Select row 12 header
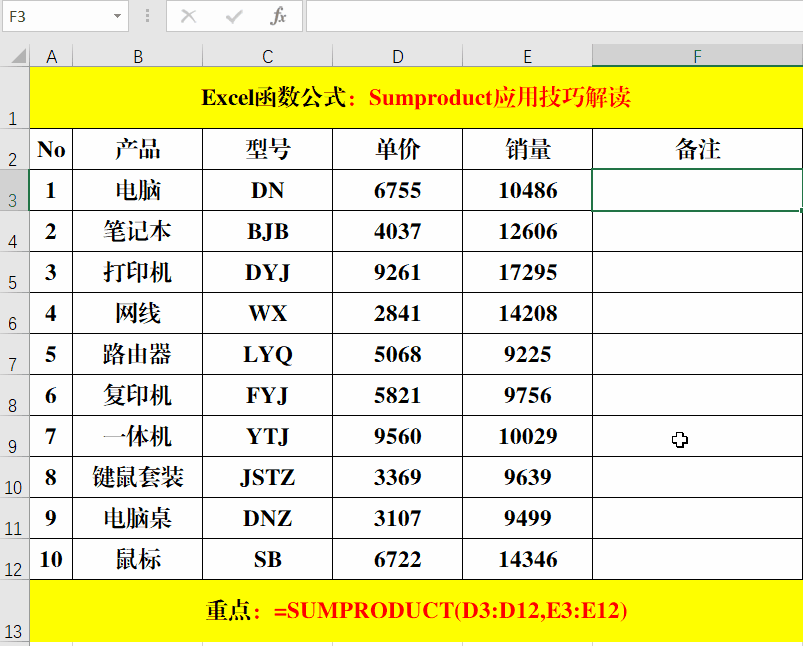Viewport: 803px width, 646px height. click(x=14, y=559)
